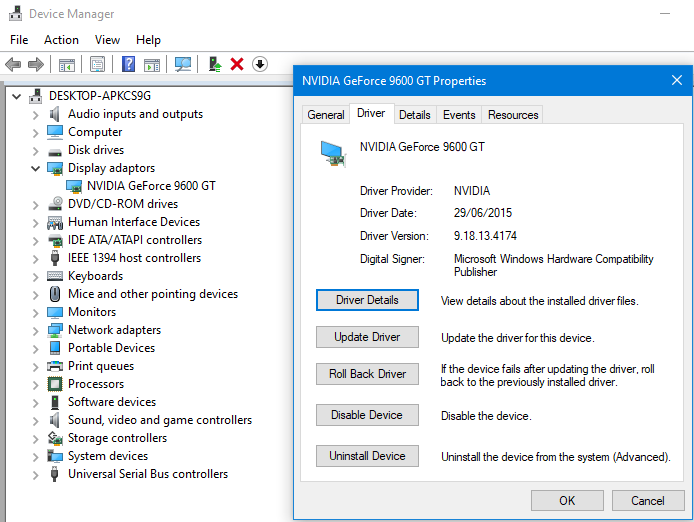Viewport: 694px width, 522px height.
Task: Open the Action menu
Action: [x=61, y=40]
